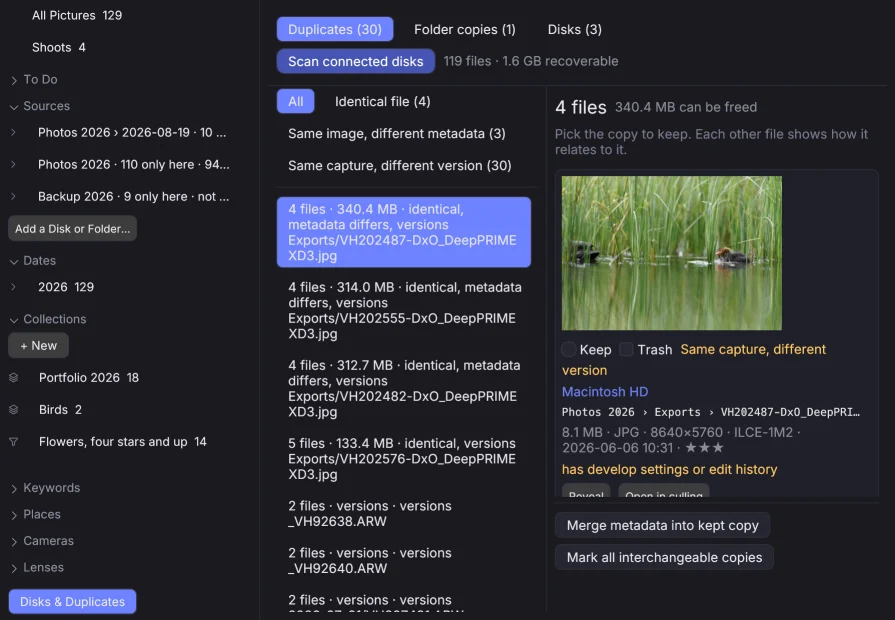This screenshot has height=620, width=895.
Task: Expand the Cameras section
Action: pos(14,541)
